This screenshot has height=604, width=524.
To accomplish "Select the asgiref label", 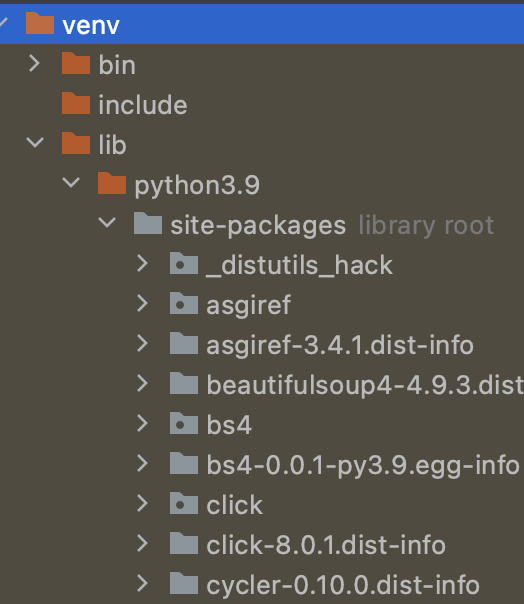I will click(x=249, y=306).
